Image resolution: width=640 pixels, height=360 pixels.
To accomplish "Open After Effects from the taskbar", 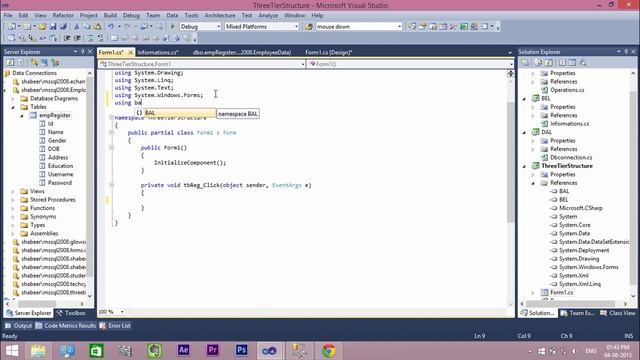I will pos(183,351).
